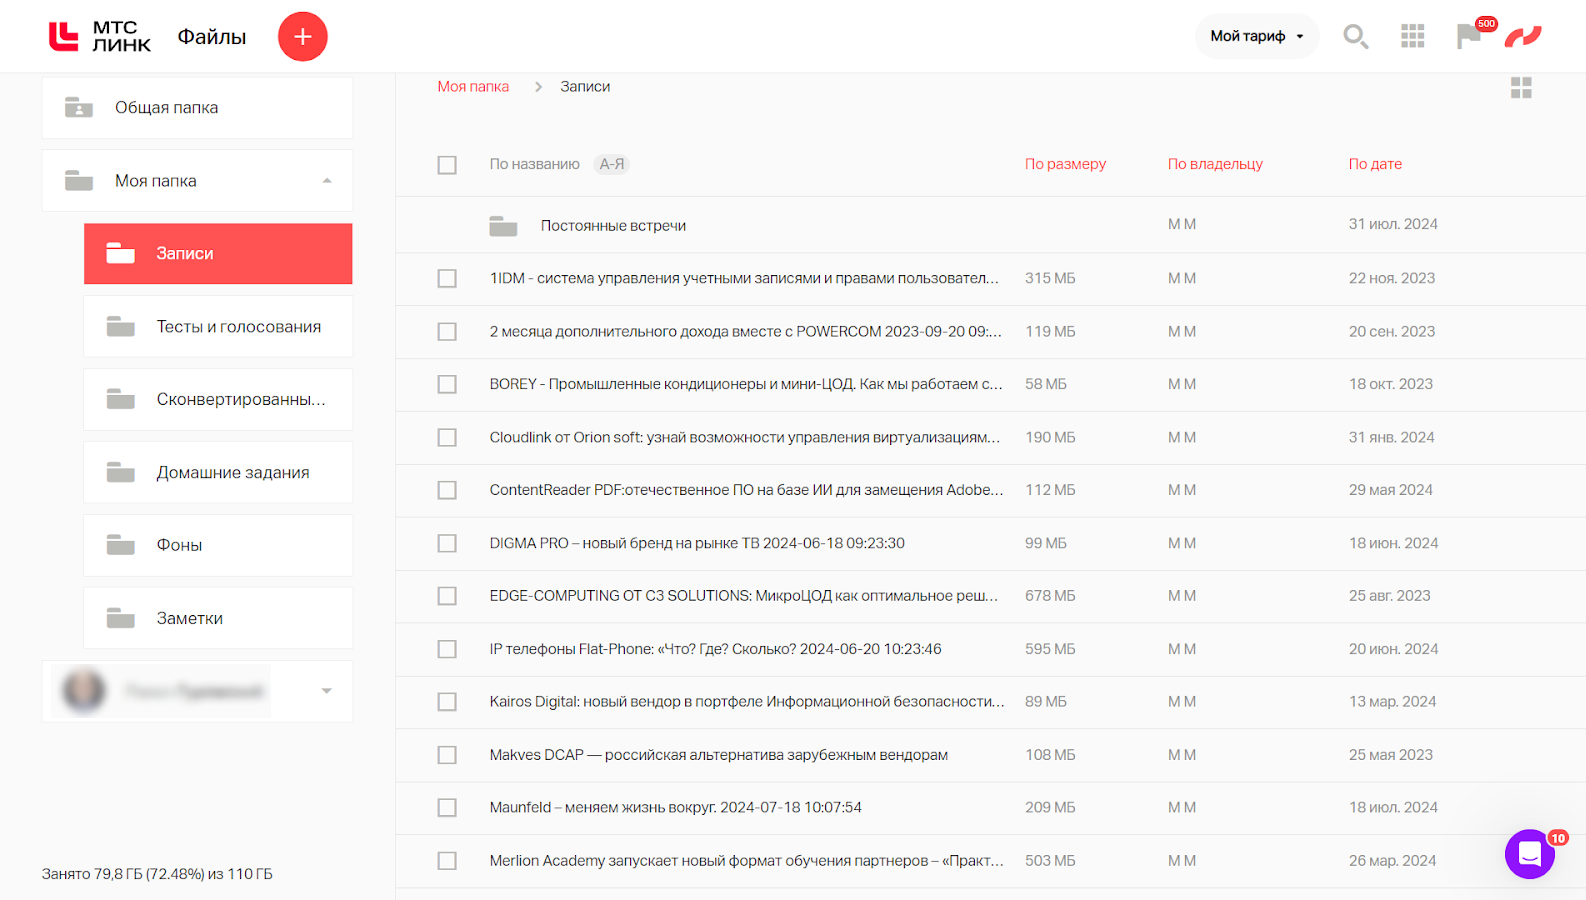This screenshot has height=900, width=1586.
Task: Click the Постоянные встречи folder icon
Action: pyautogui.click(x=503, y=226)
